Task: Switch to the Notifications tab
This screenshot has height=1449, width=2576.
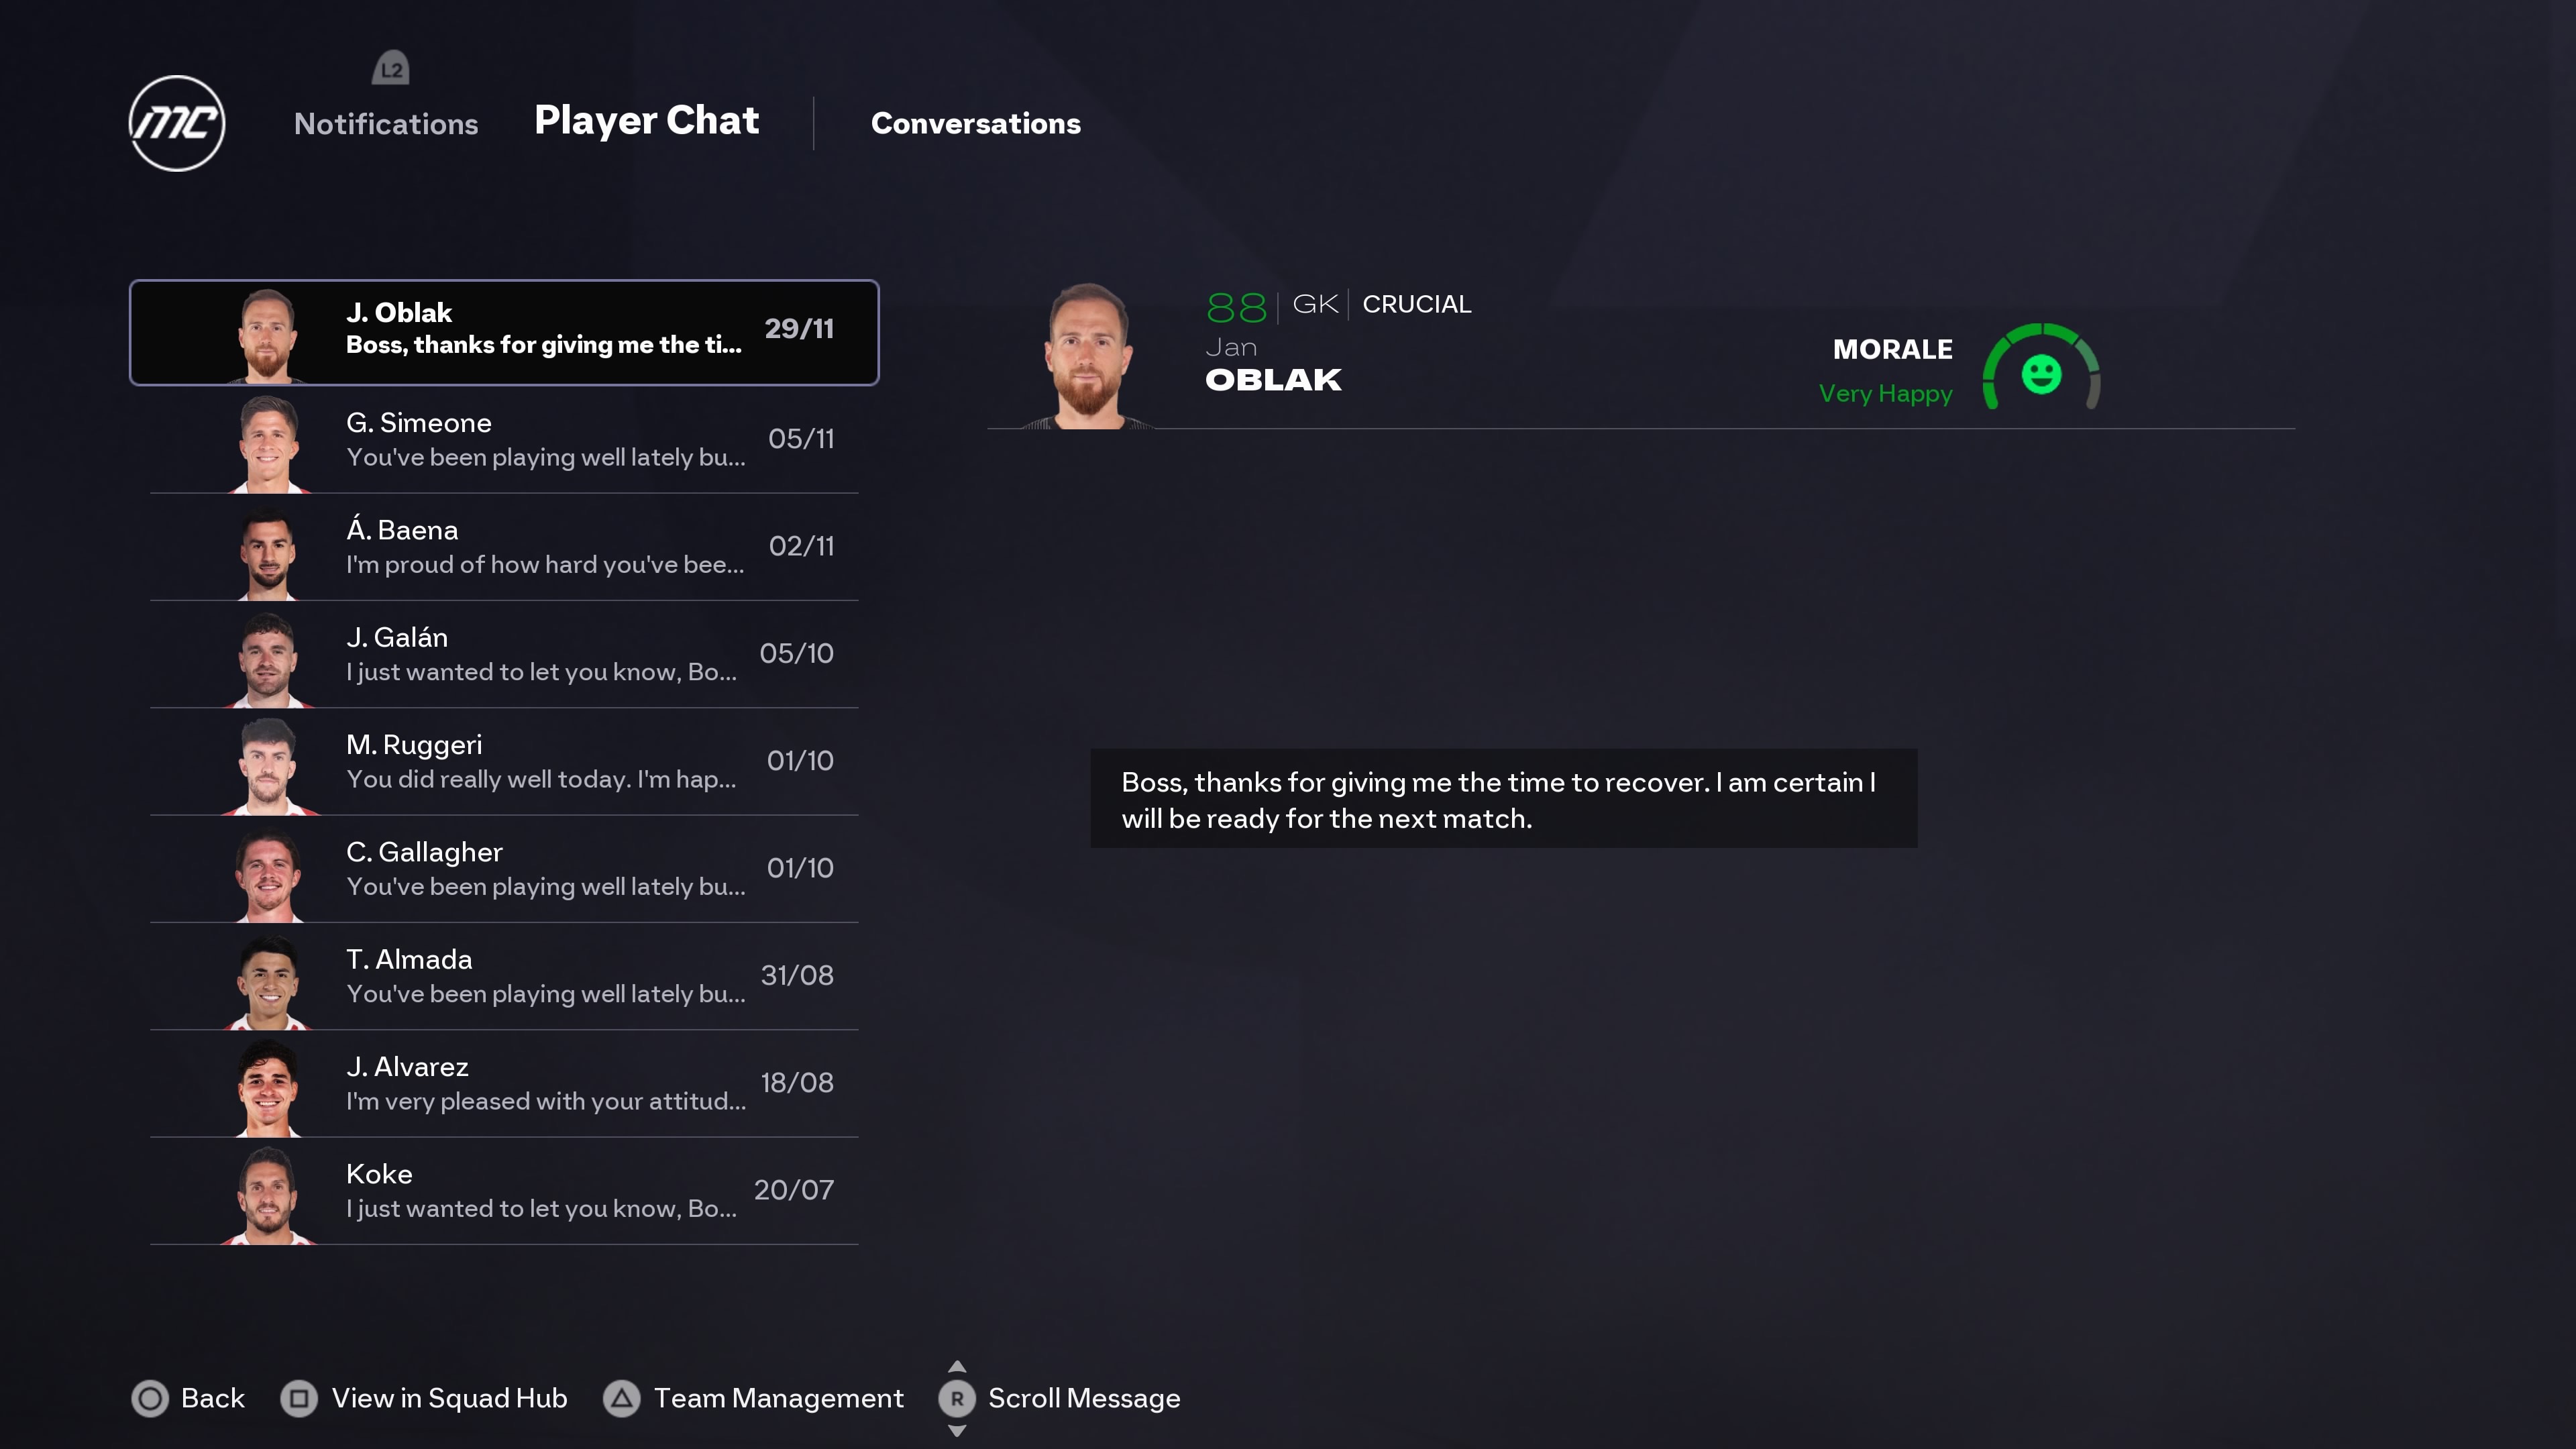Action: pos(386,124)
